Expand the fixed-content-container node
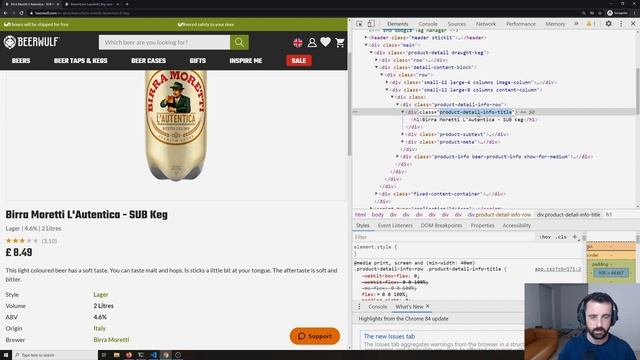 (376, 194)
